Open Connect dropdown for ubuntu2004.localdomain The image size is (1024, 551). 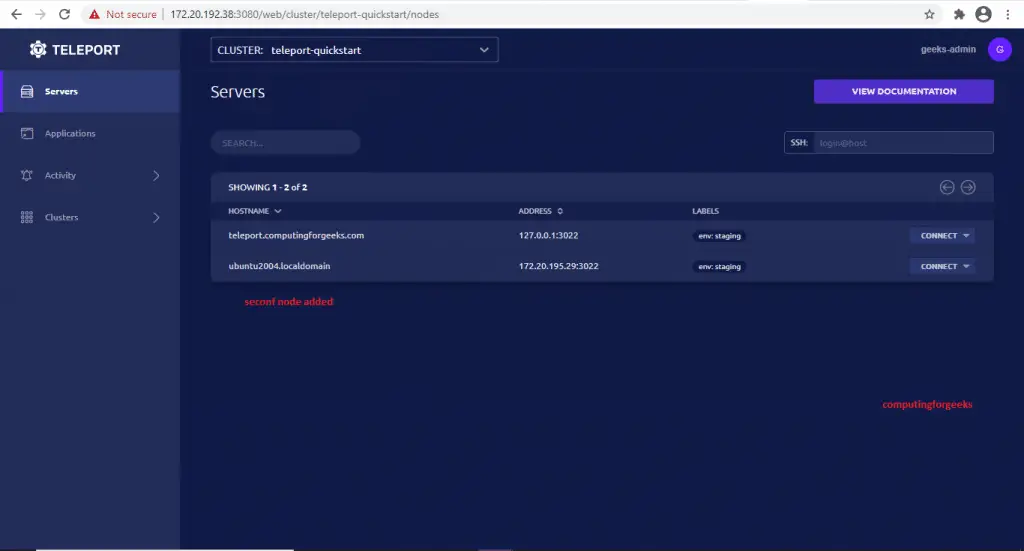click(942, 266)
